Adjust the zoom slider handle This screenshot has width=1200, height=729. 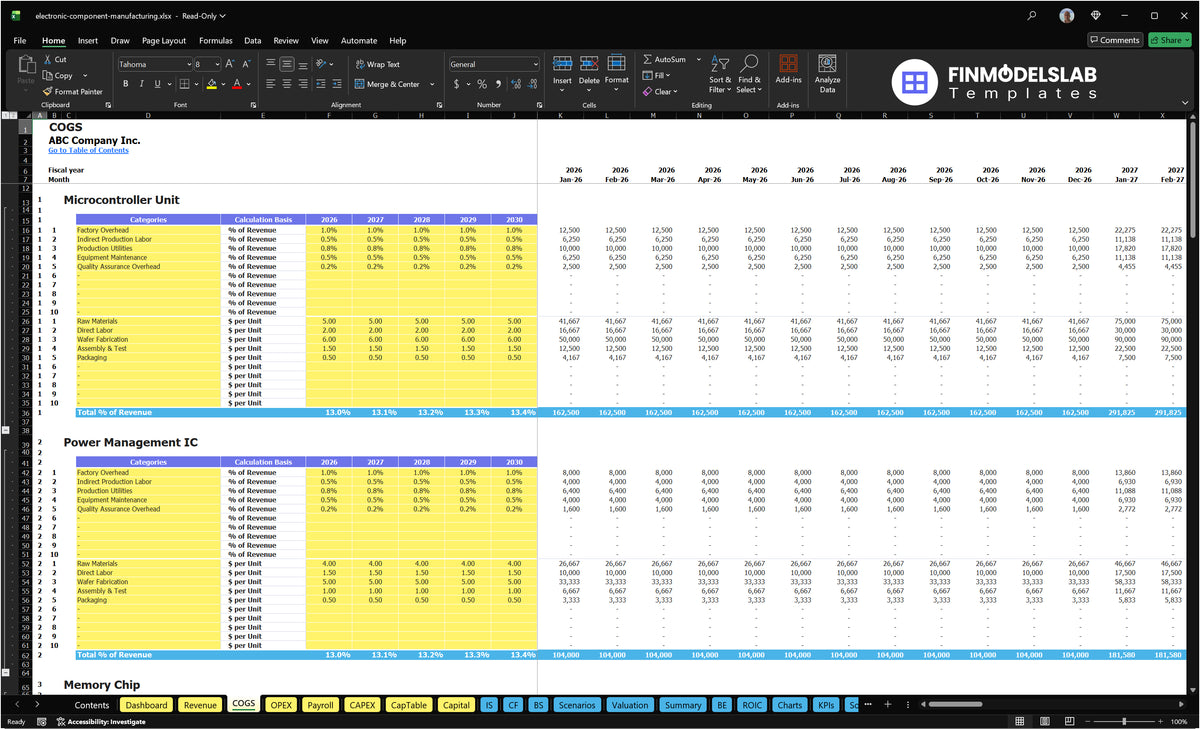(x=1125, y=721)
